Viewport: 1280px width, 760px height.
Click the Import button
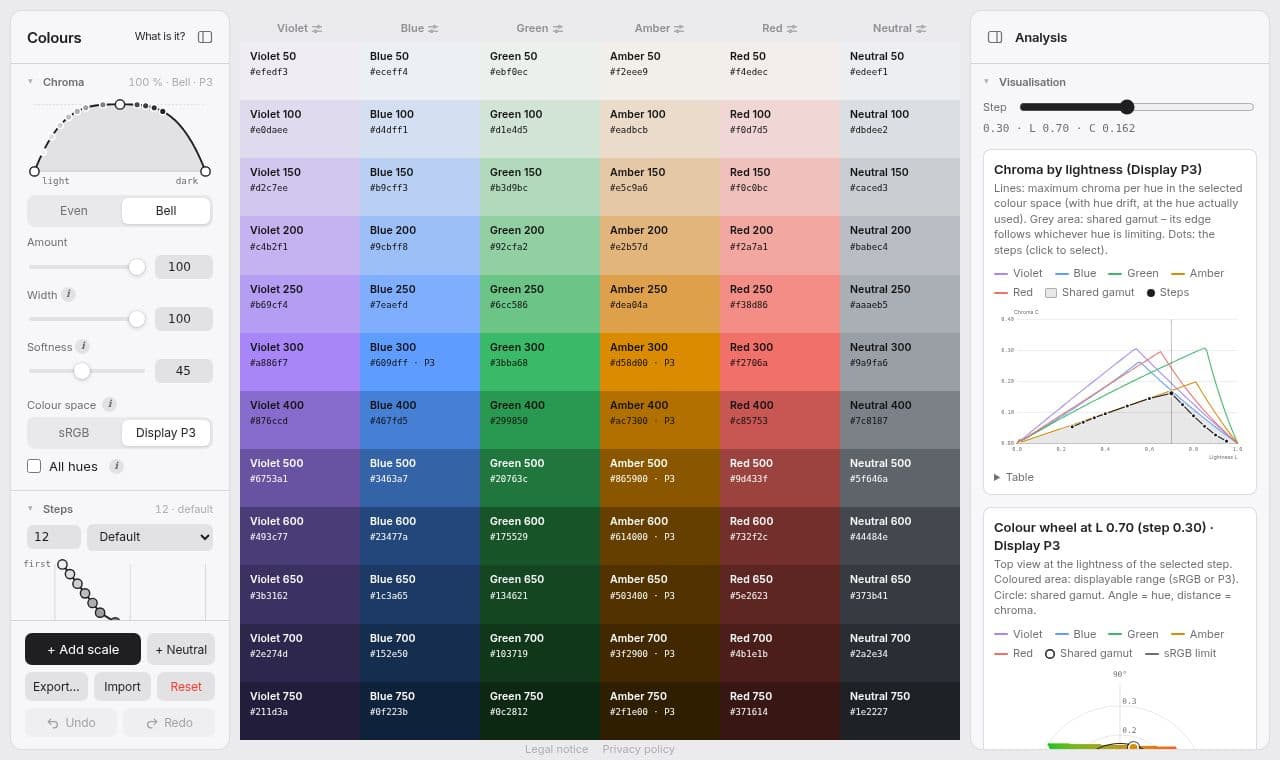[122, 687]
